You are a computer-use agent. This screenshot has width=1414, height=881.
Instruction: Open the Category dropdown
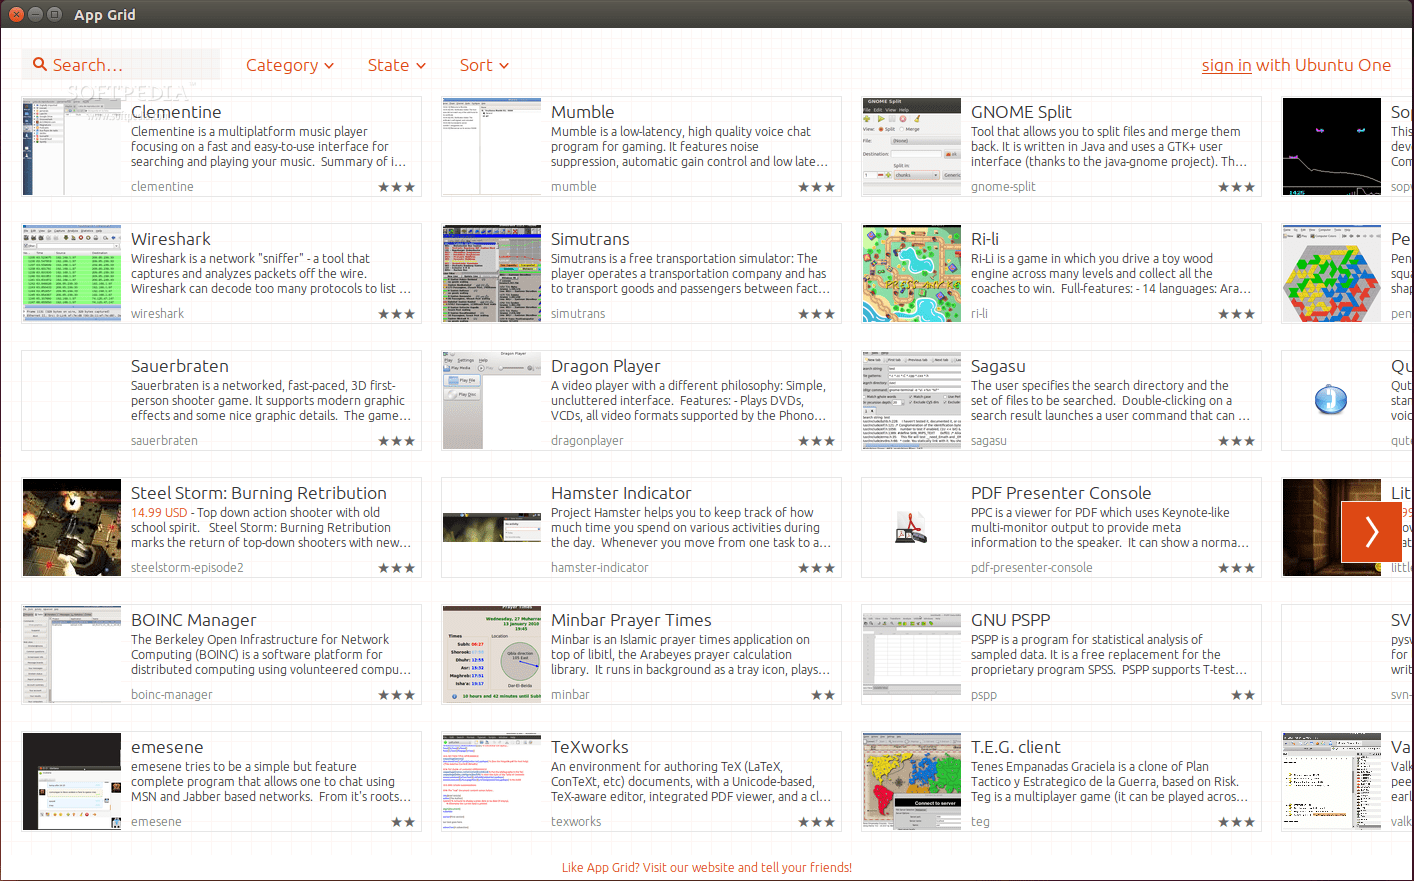coord(290,65)
